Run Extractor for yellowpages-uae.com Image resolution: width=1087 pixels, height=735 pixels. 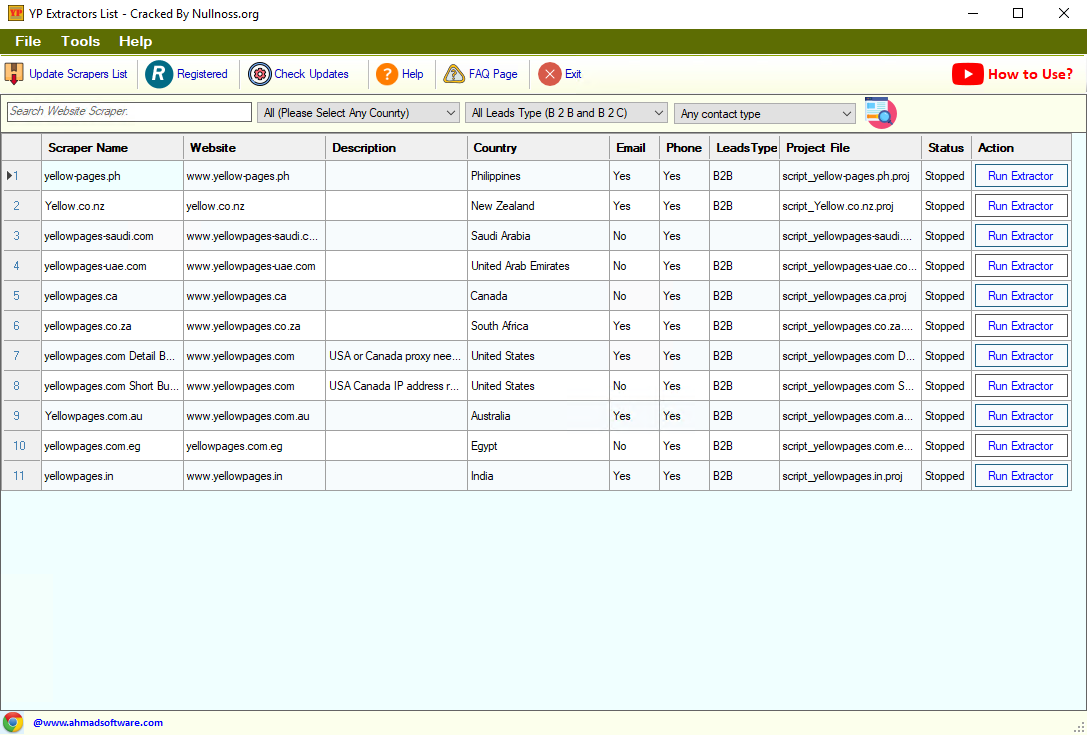[1021, 266]
